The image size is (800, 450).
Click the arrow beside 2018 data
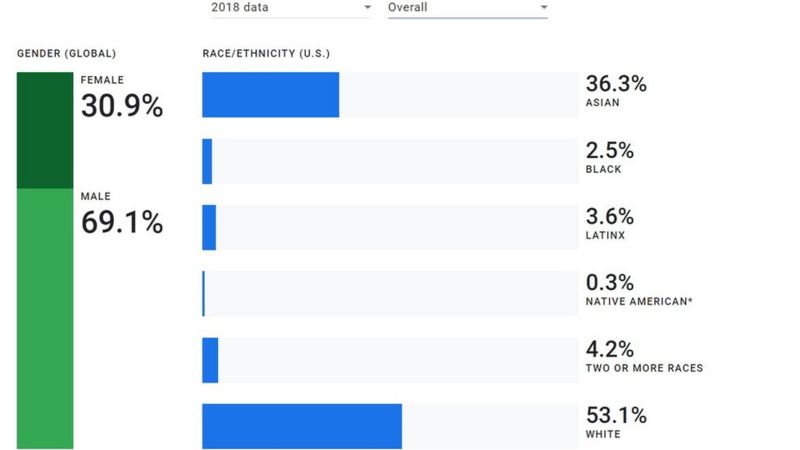tap(367, 8)
